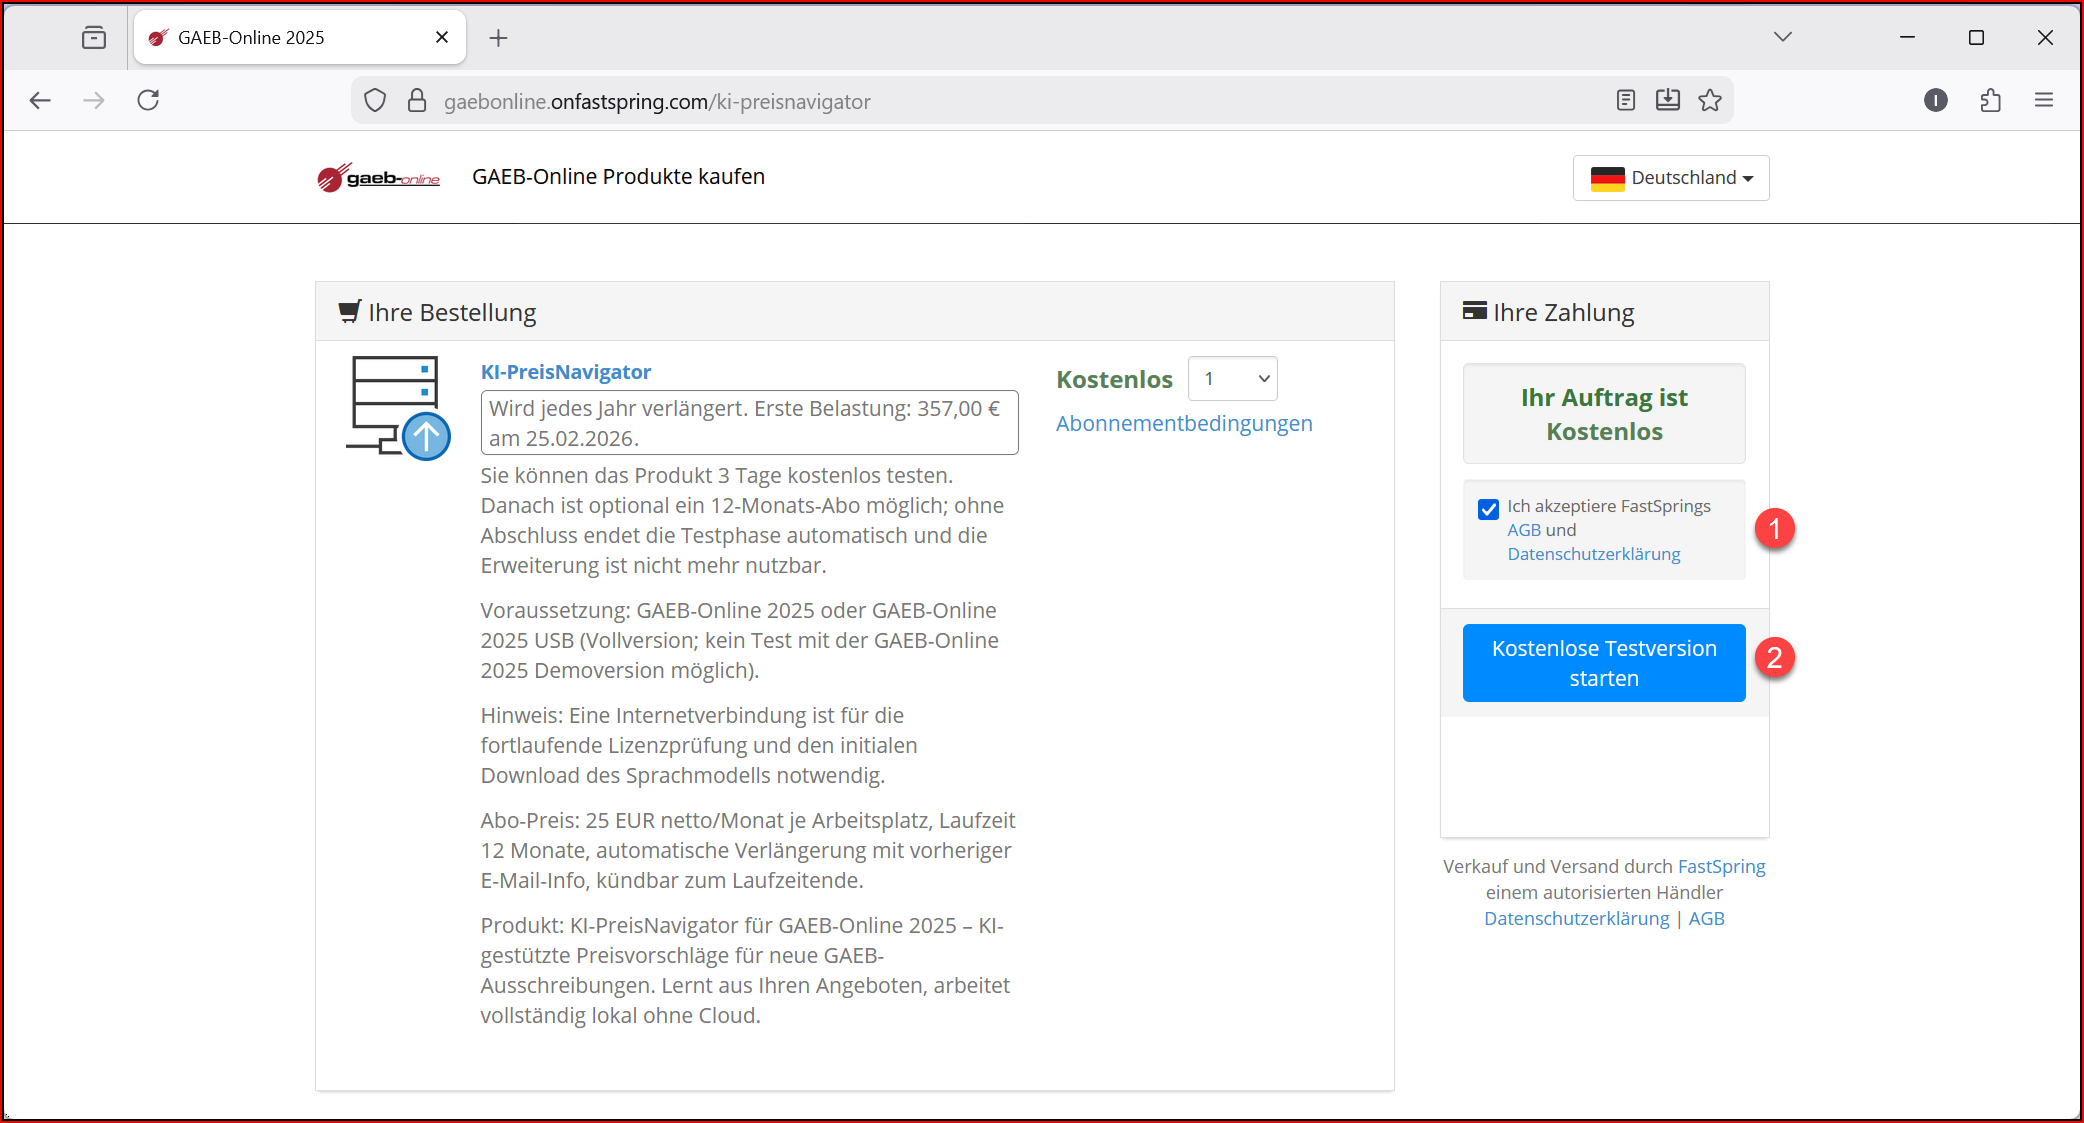Reload the page

pos(148,101)
